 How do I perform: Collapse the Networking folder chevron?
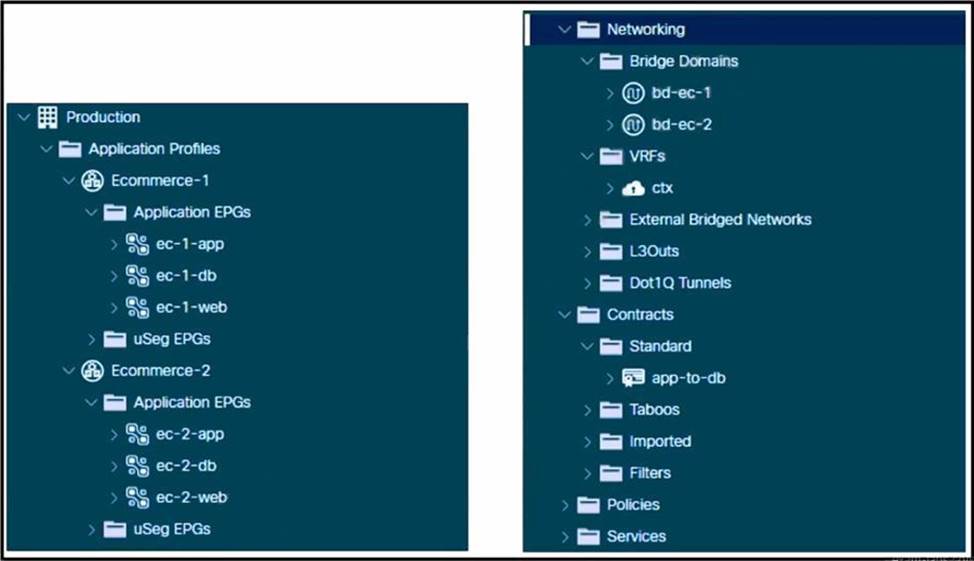[565, 30]
